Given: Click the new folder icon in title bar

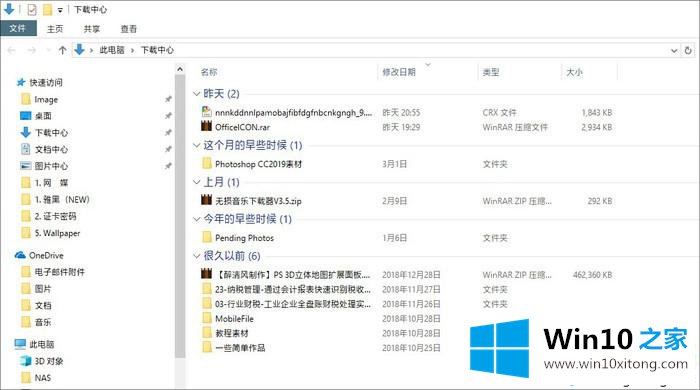Looking at the screenshot, I should (x=47, y=9).
